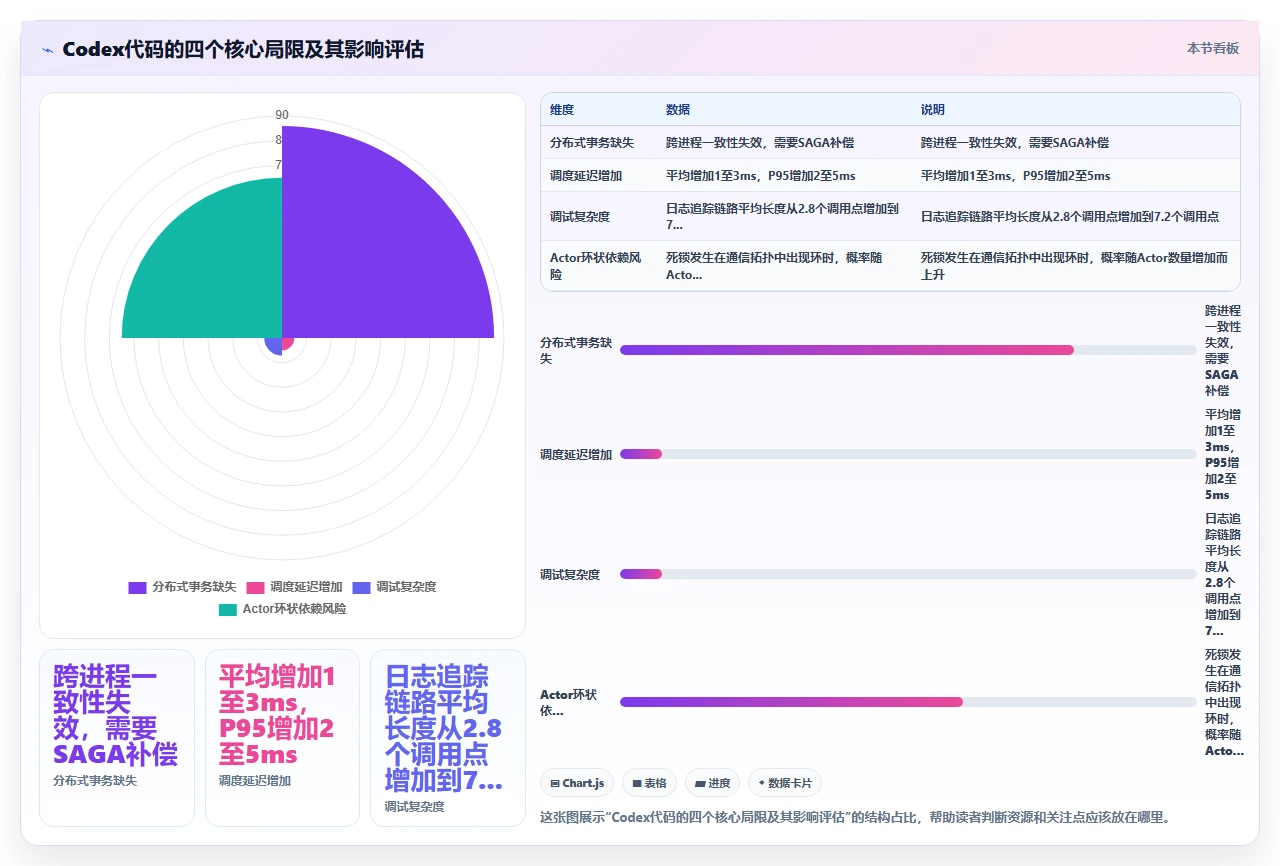The image size is (1280, 866).
Task: Click the 进度 tag button
Action: (x=712, y=783)
